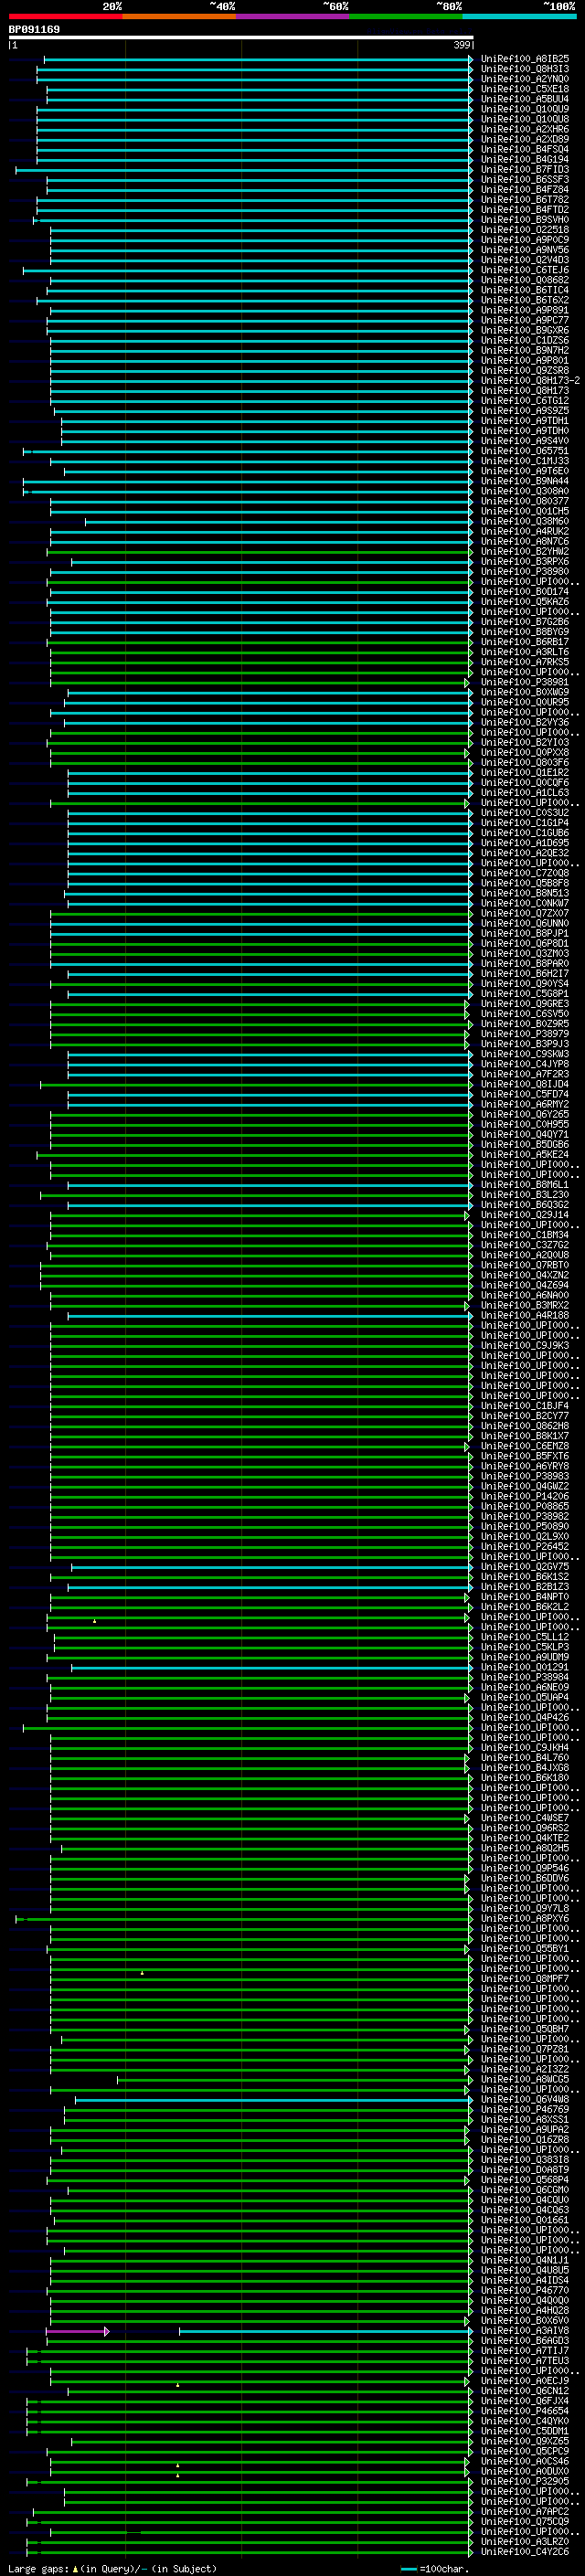Select the label UniRef100_P32905
This screenshot has height=2576, width=585.
[x=525, y=2482]
